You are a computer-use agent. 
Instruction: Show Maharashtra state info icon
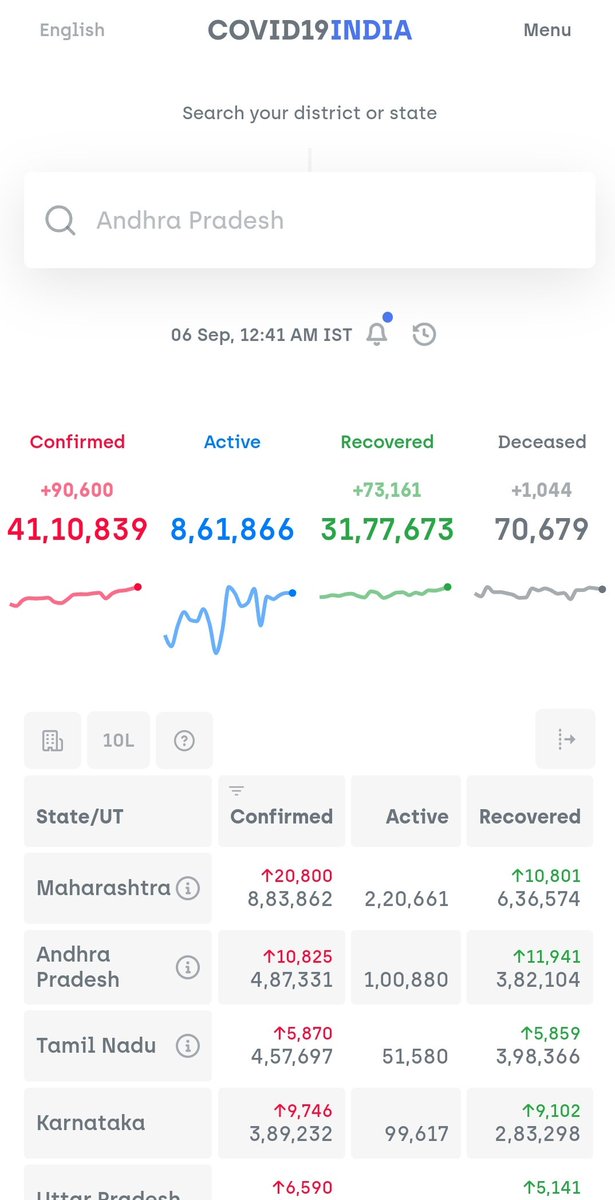[x=188, y=888]
